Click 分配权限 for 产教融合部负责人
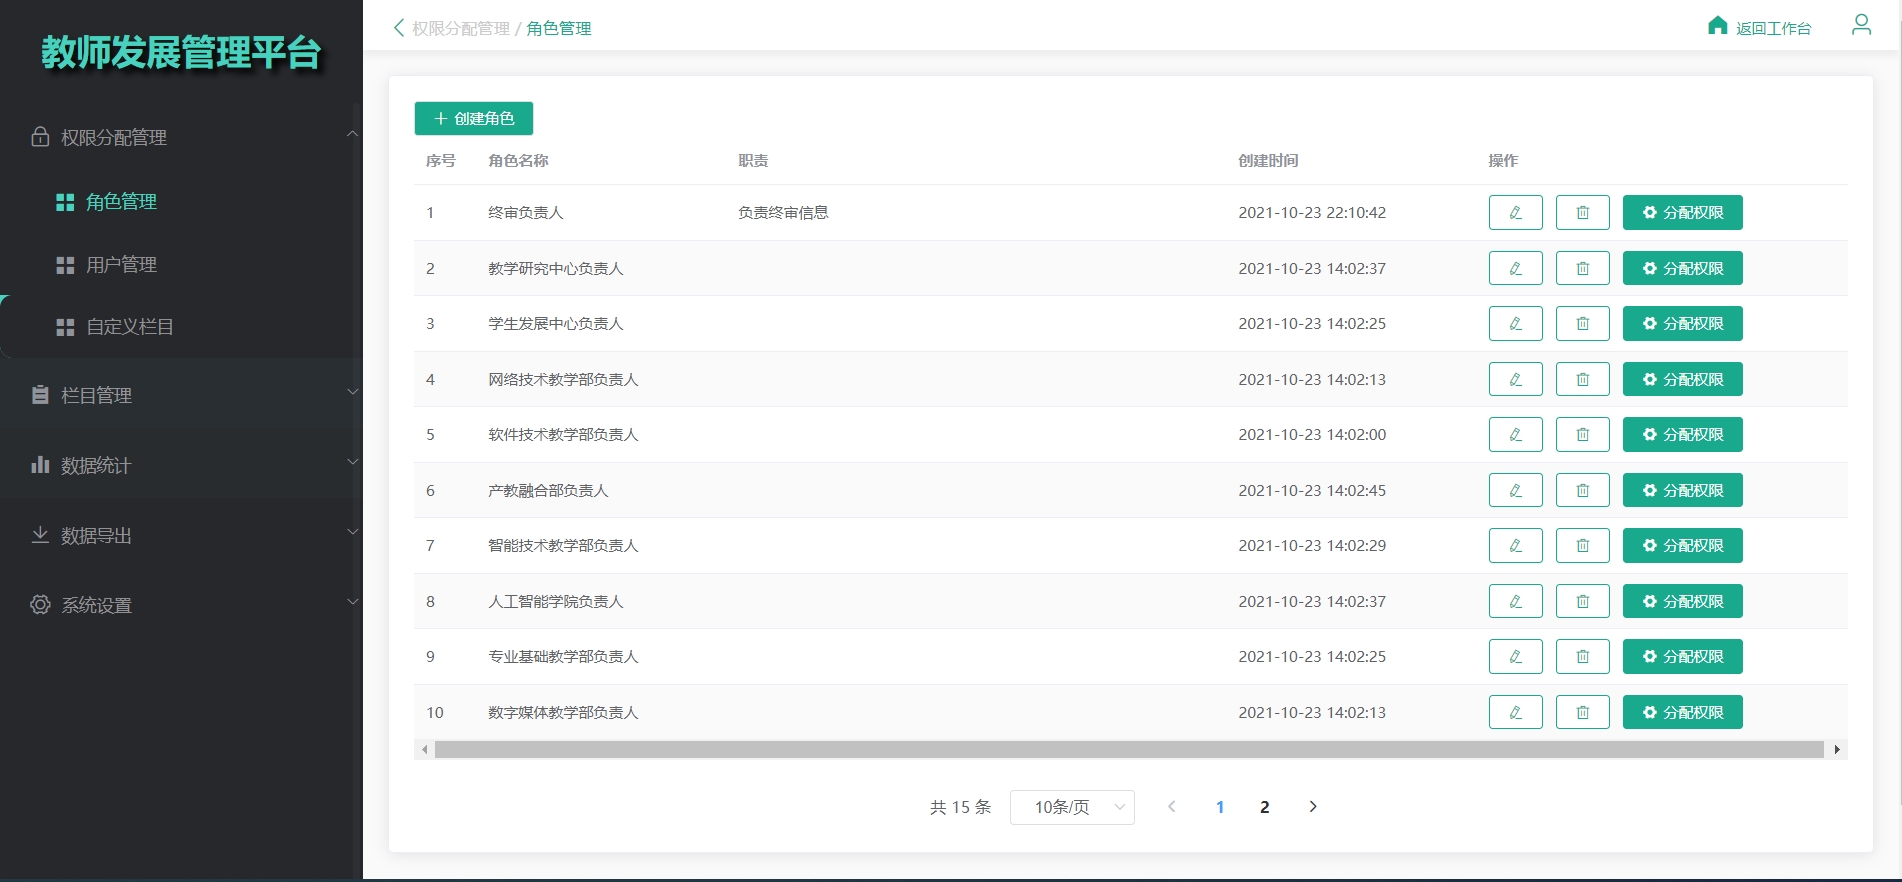Screen dimensions: 1902x882 tap(1682, 490)
